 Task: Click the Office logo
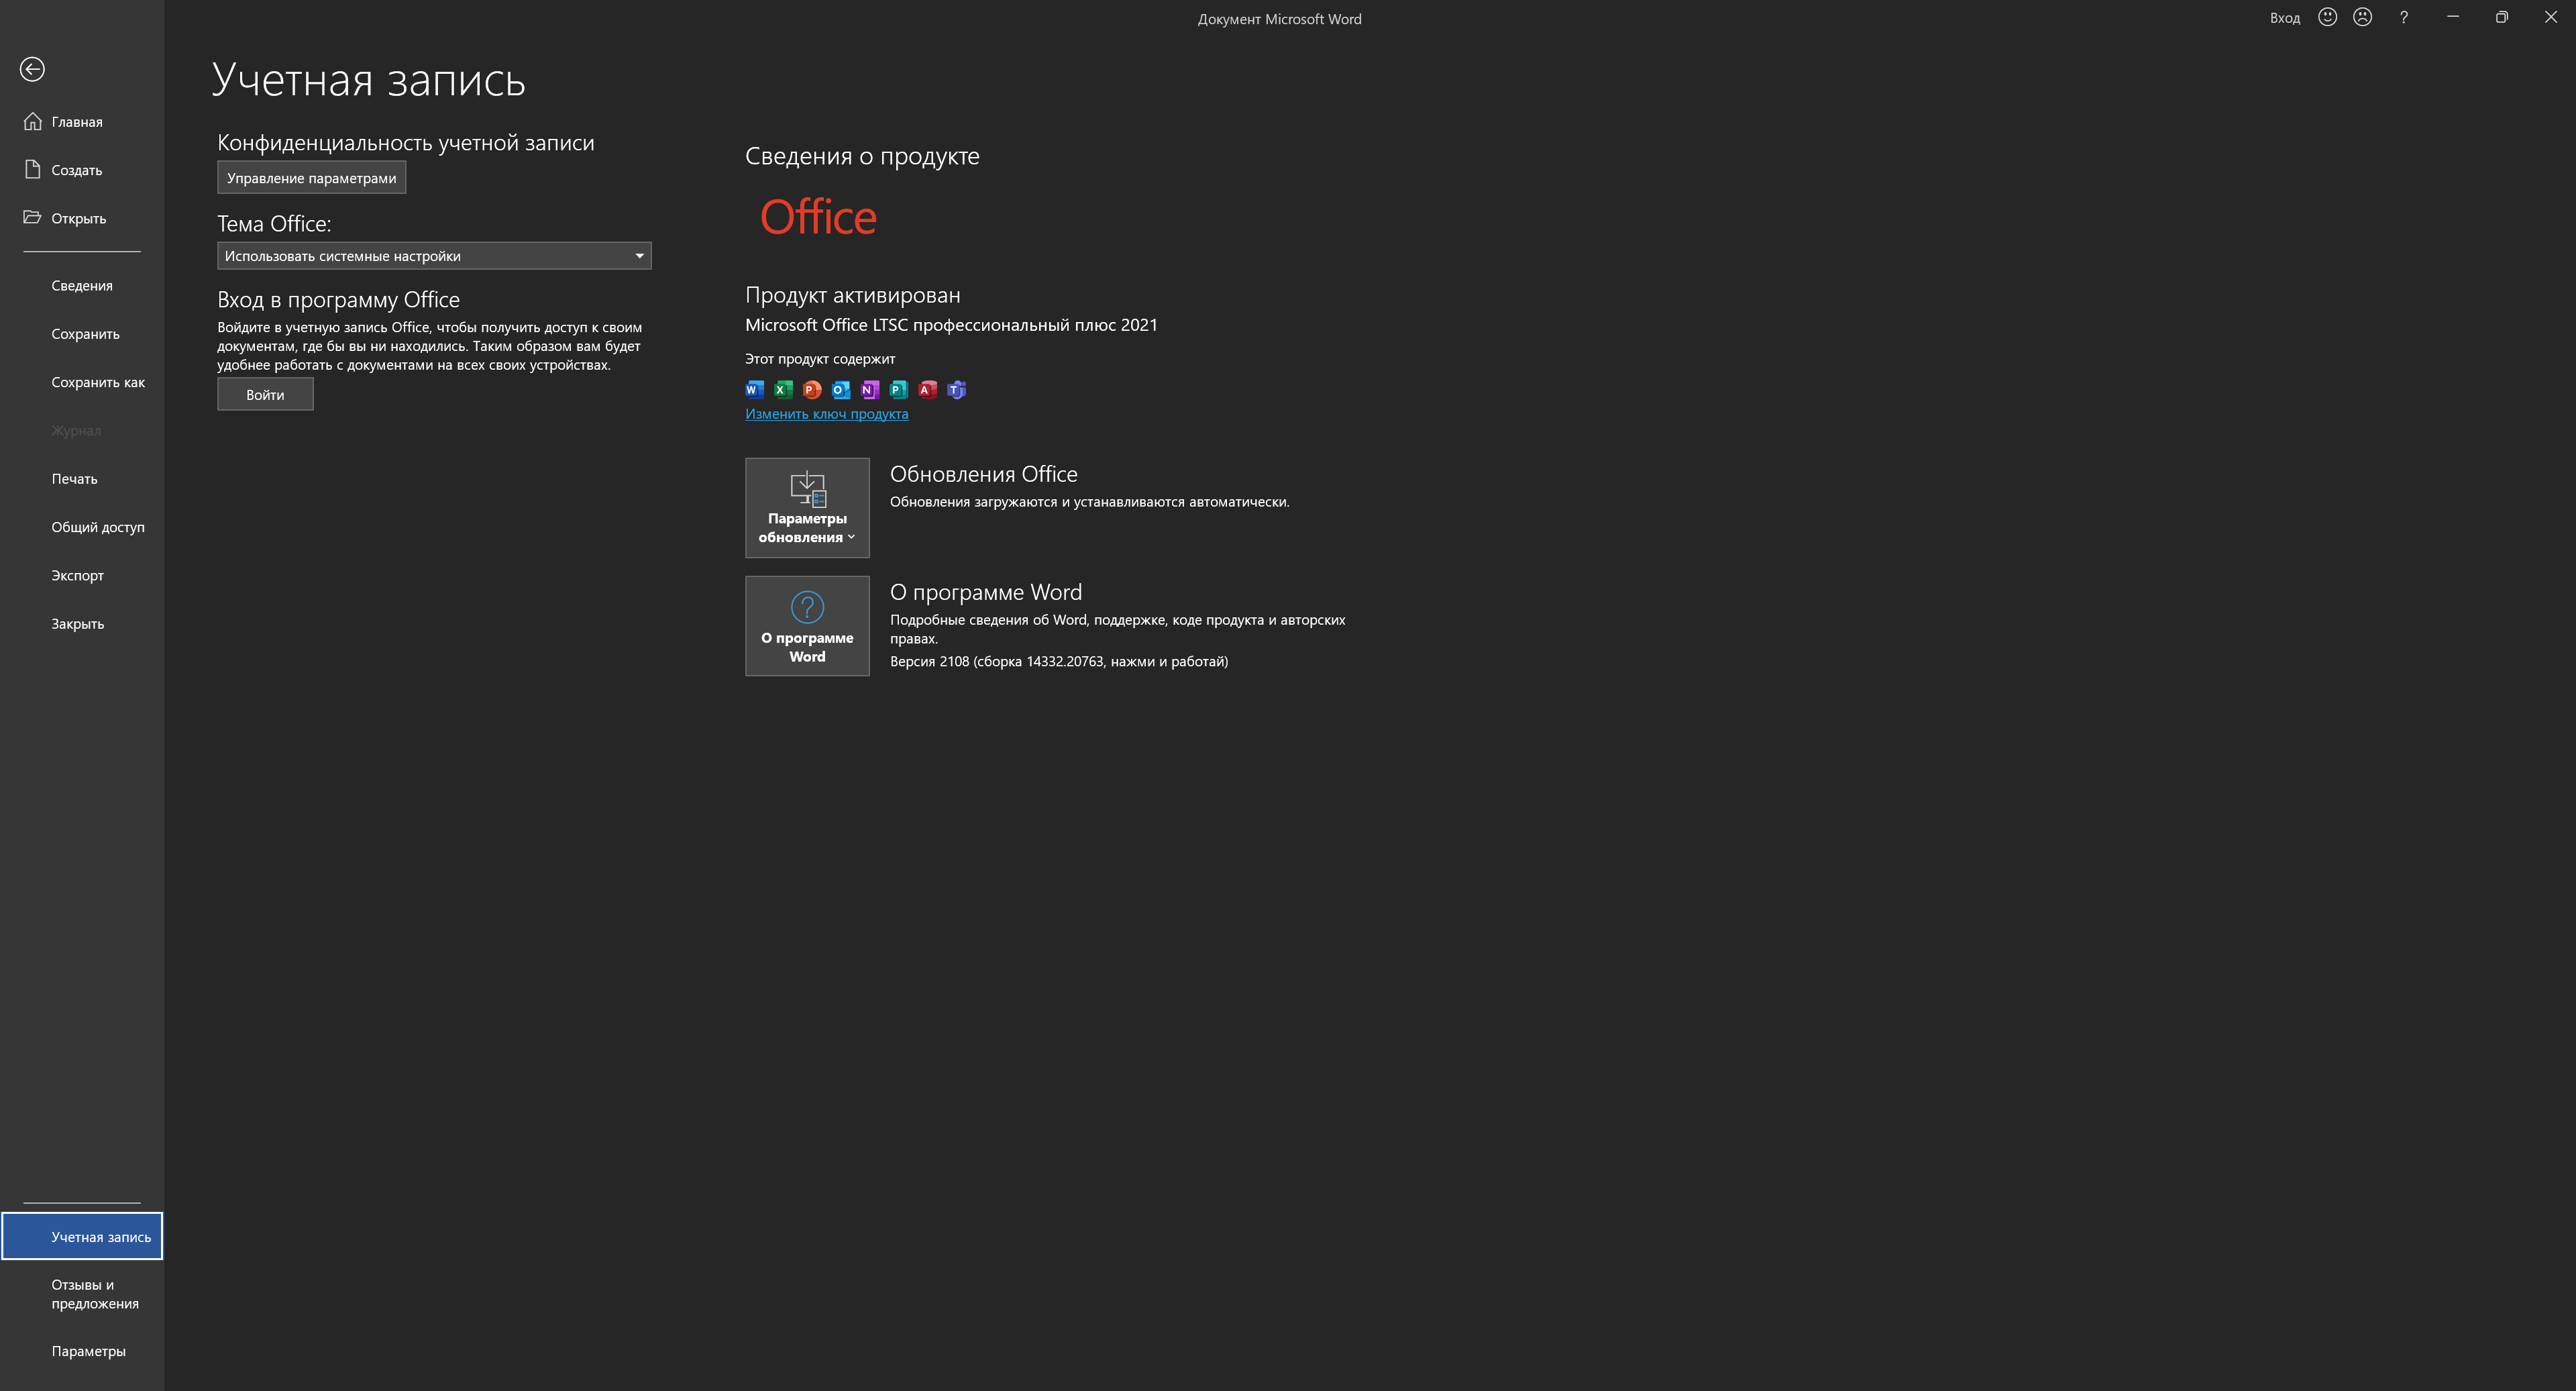[x=818, y=217]
